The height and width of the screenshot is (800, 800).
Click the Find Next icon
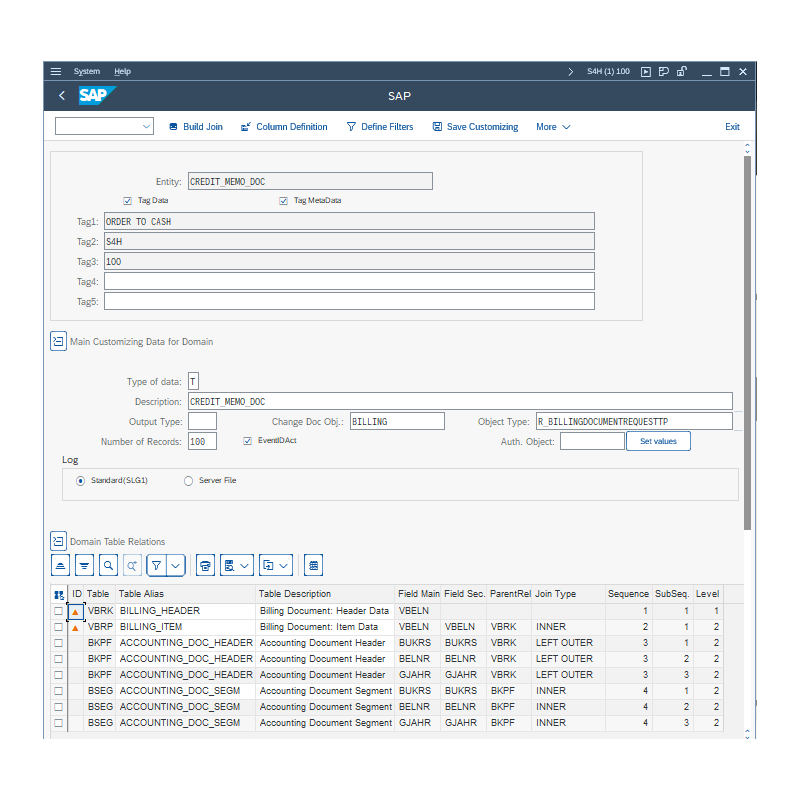point(132,565)
